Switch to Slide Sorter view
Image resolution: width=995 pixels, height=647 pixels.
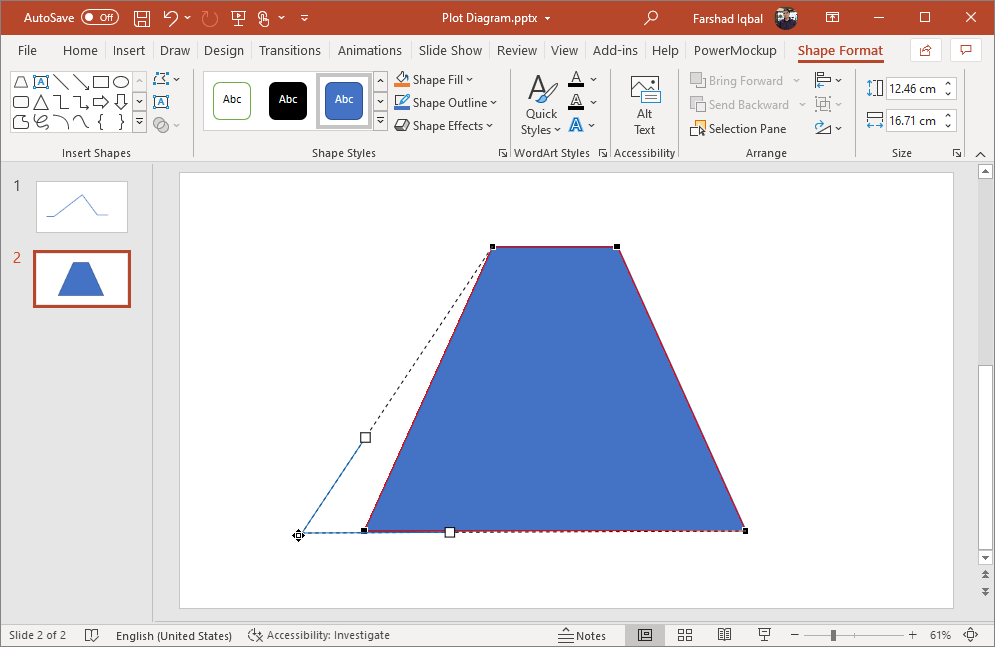pos(685,635)
